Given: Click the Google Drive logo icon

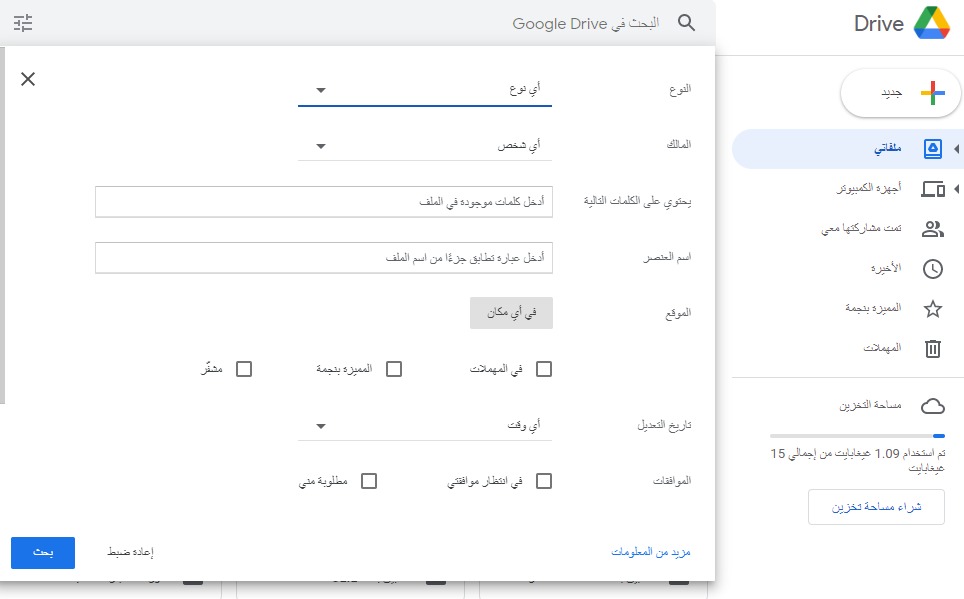Looking at the screenshot, I should point(932,24).
